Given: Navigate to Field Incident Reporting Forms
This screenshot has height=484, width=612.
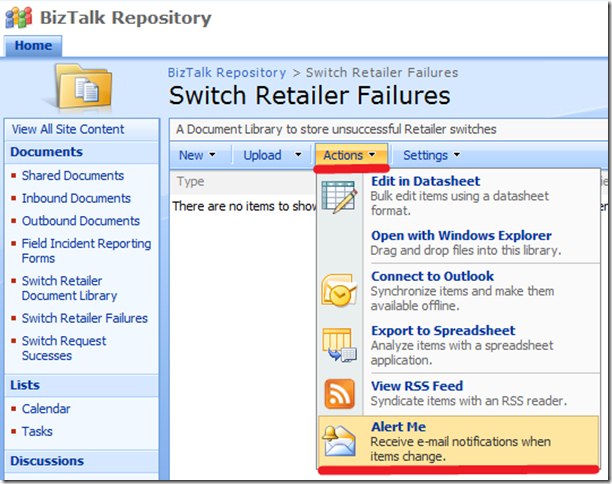Looking at the screenshot, I should click(86, 250).
